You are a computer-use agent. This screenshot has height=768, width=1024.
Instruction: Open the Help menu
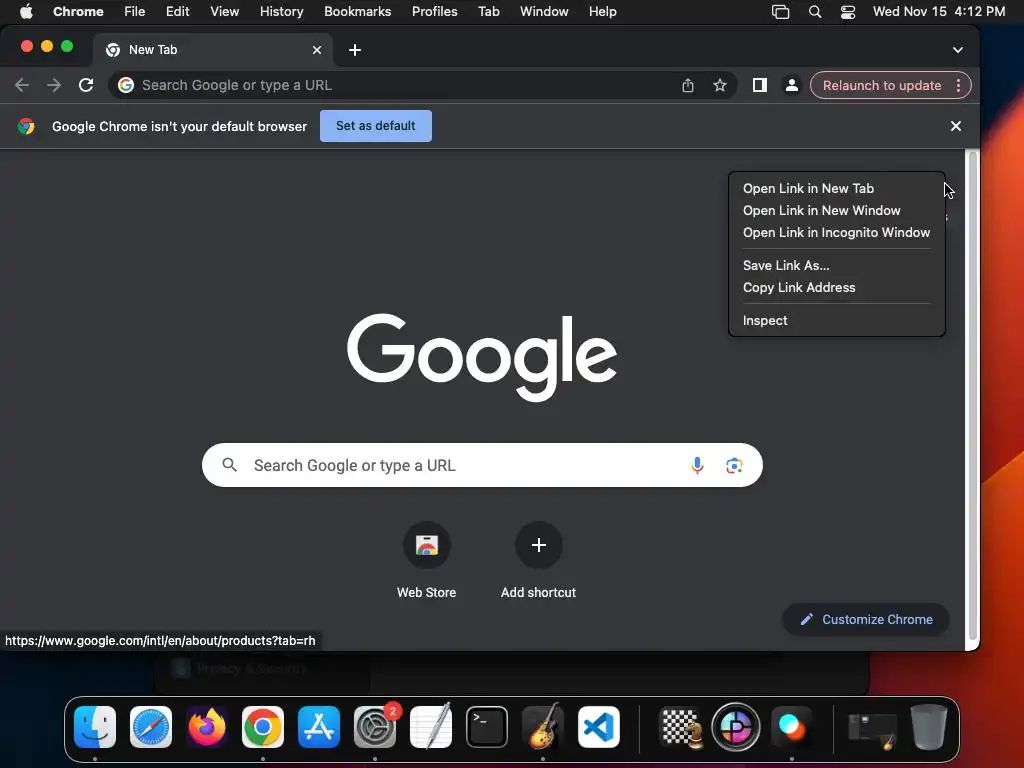click(602, 11)
